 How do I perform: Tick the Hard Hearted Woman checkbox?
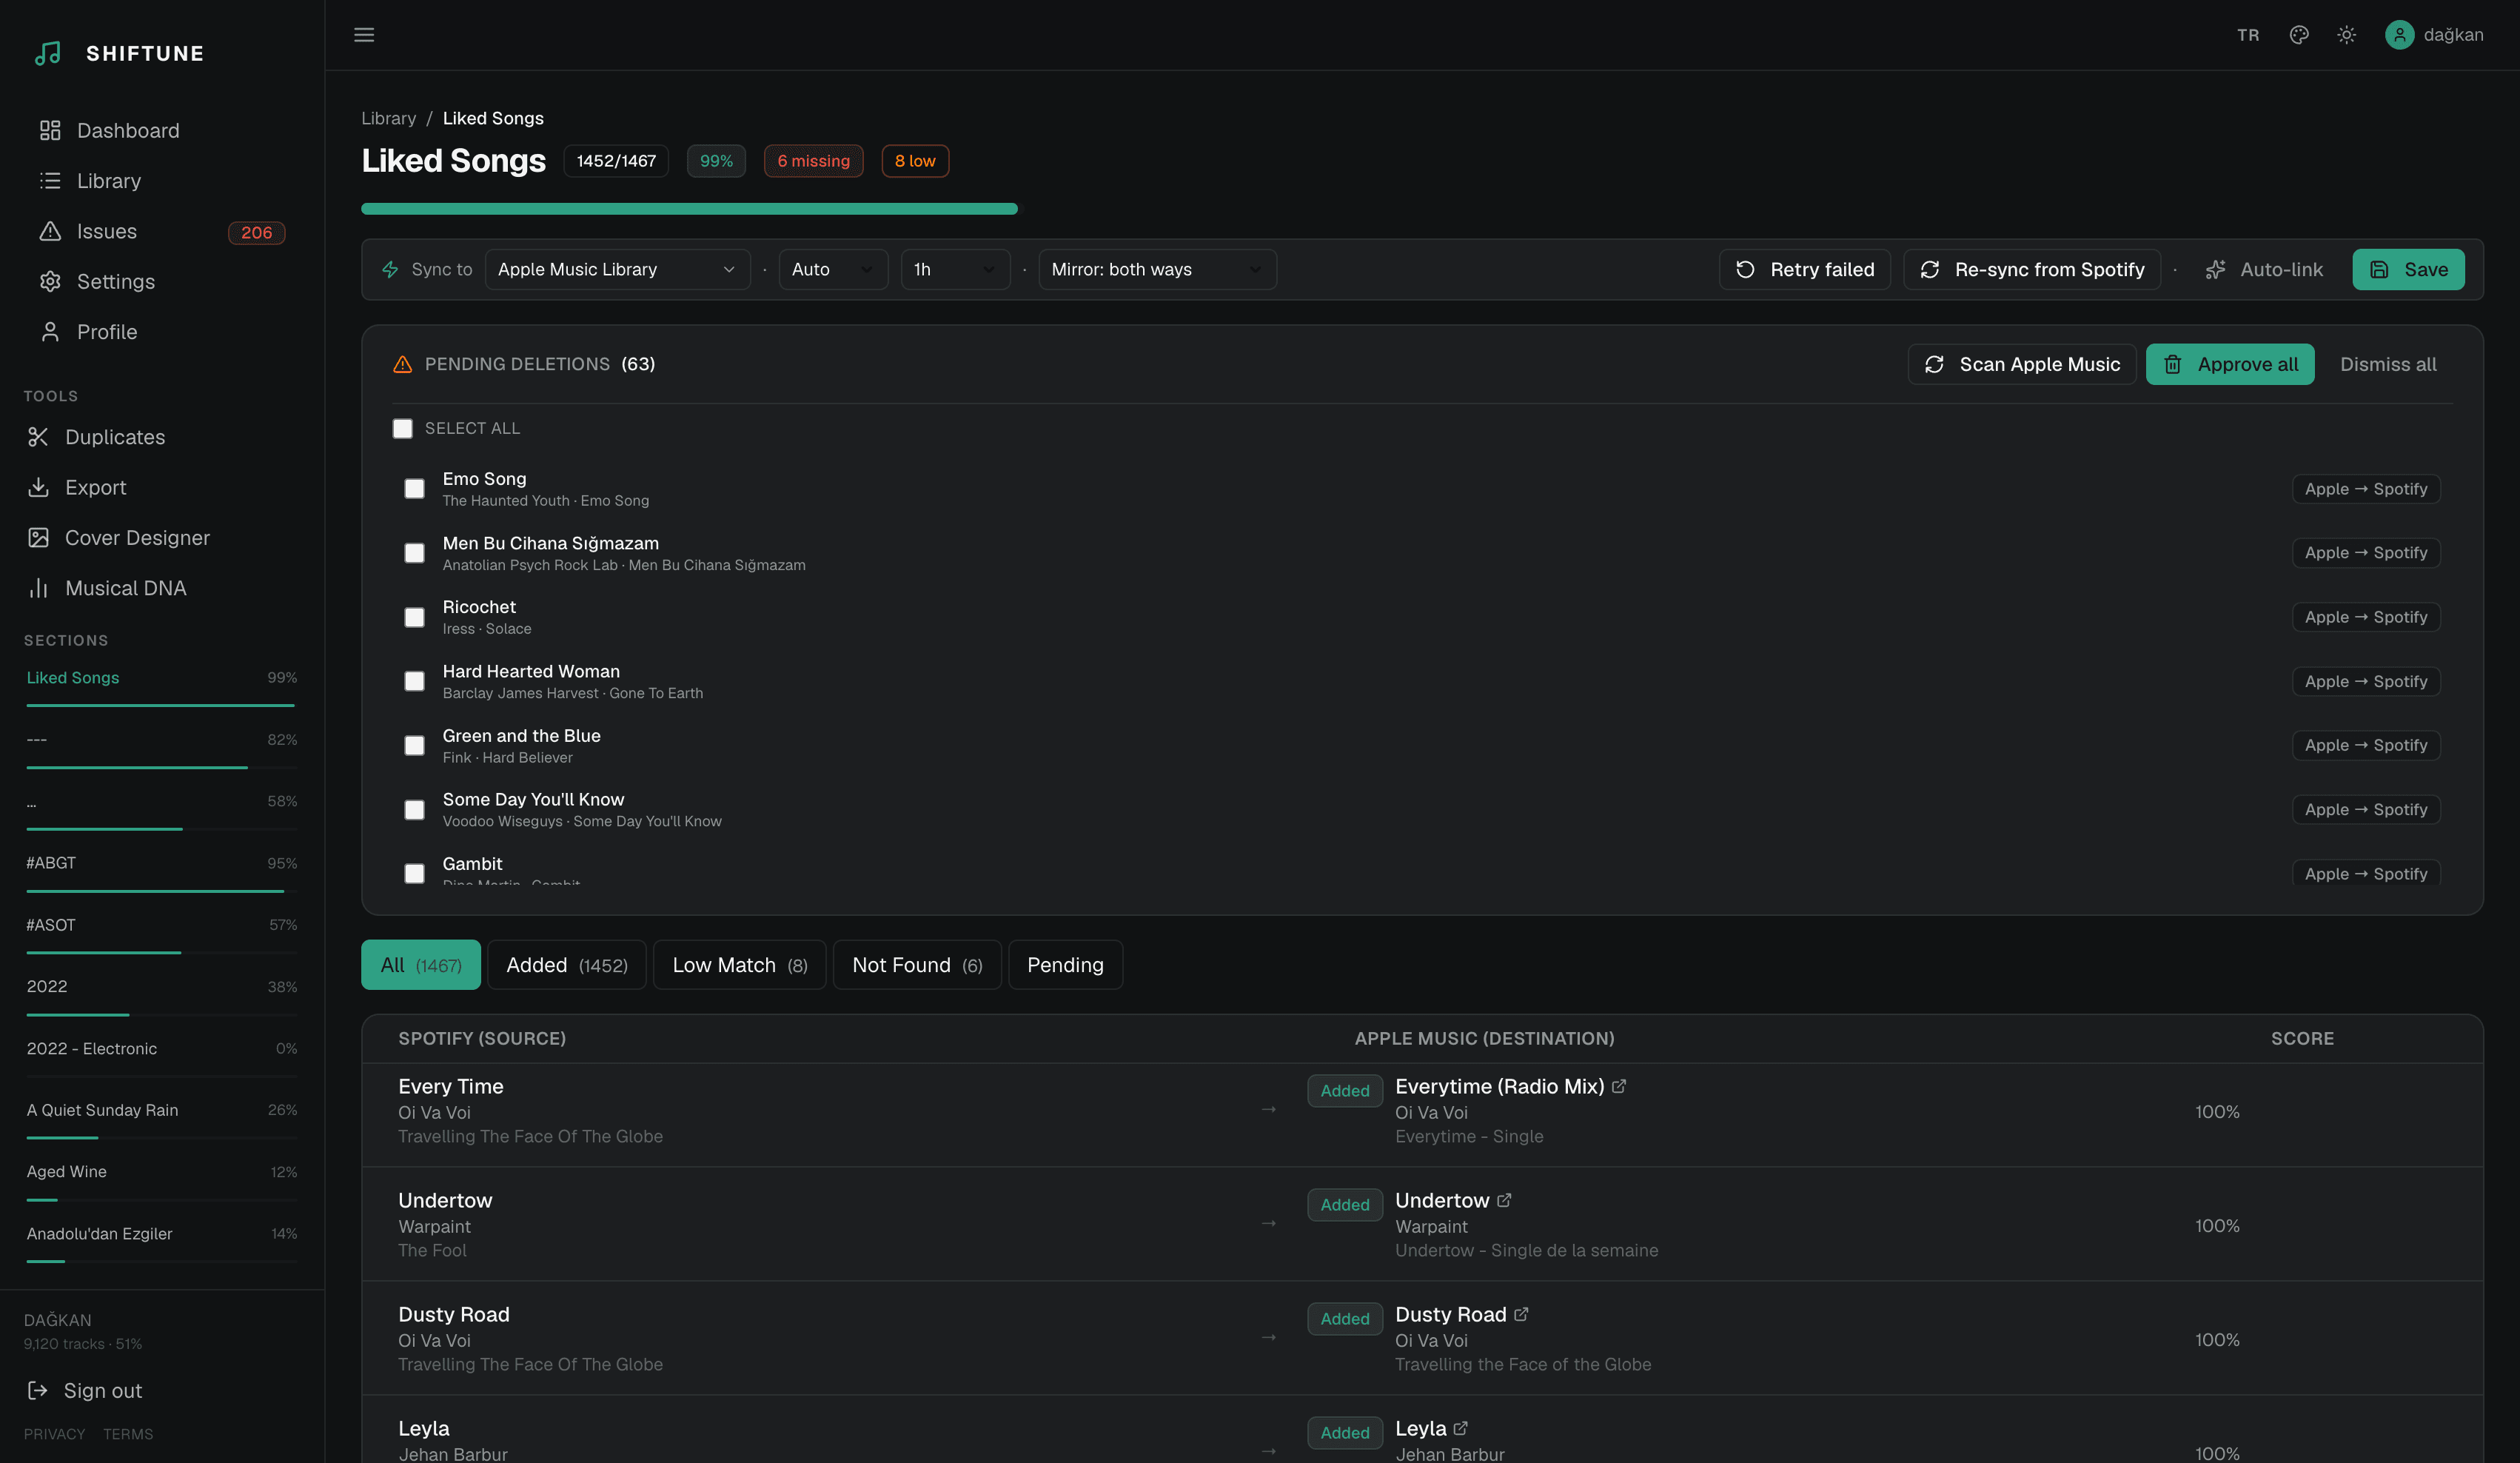tap(414, 681)
